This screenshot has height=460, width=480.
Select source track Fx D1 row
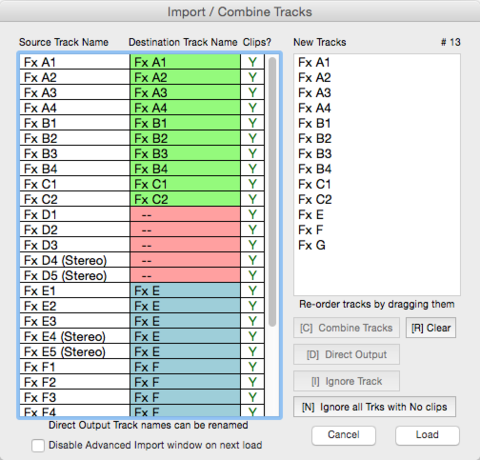[x=75, y=215]
